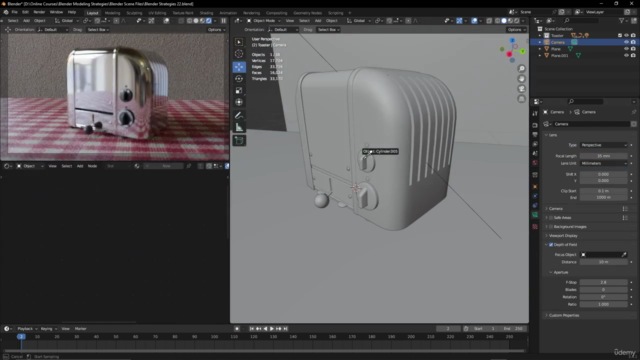
Task: Collapse the Lens panel
Action: (553, 135)
